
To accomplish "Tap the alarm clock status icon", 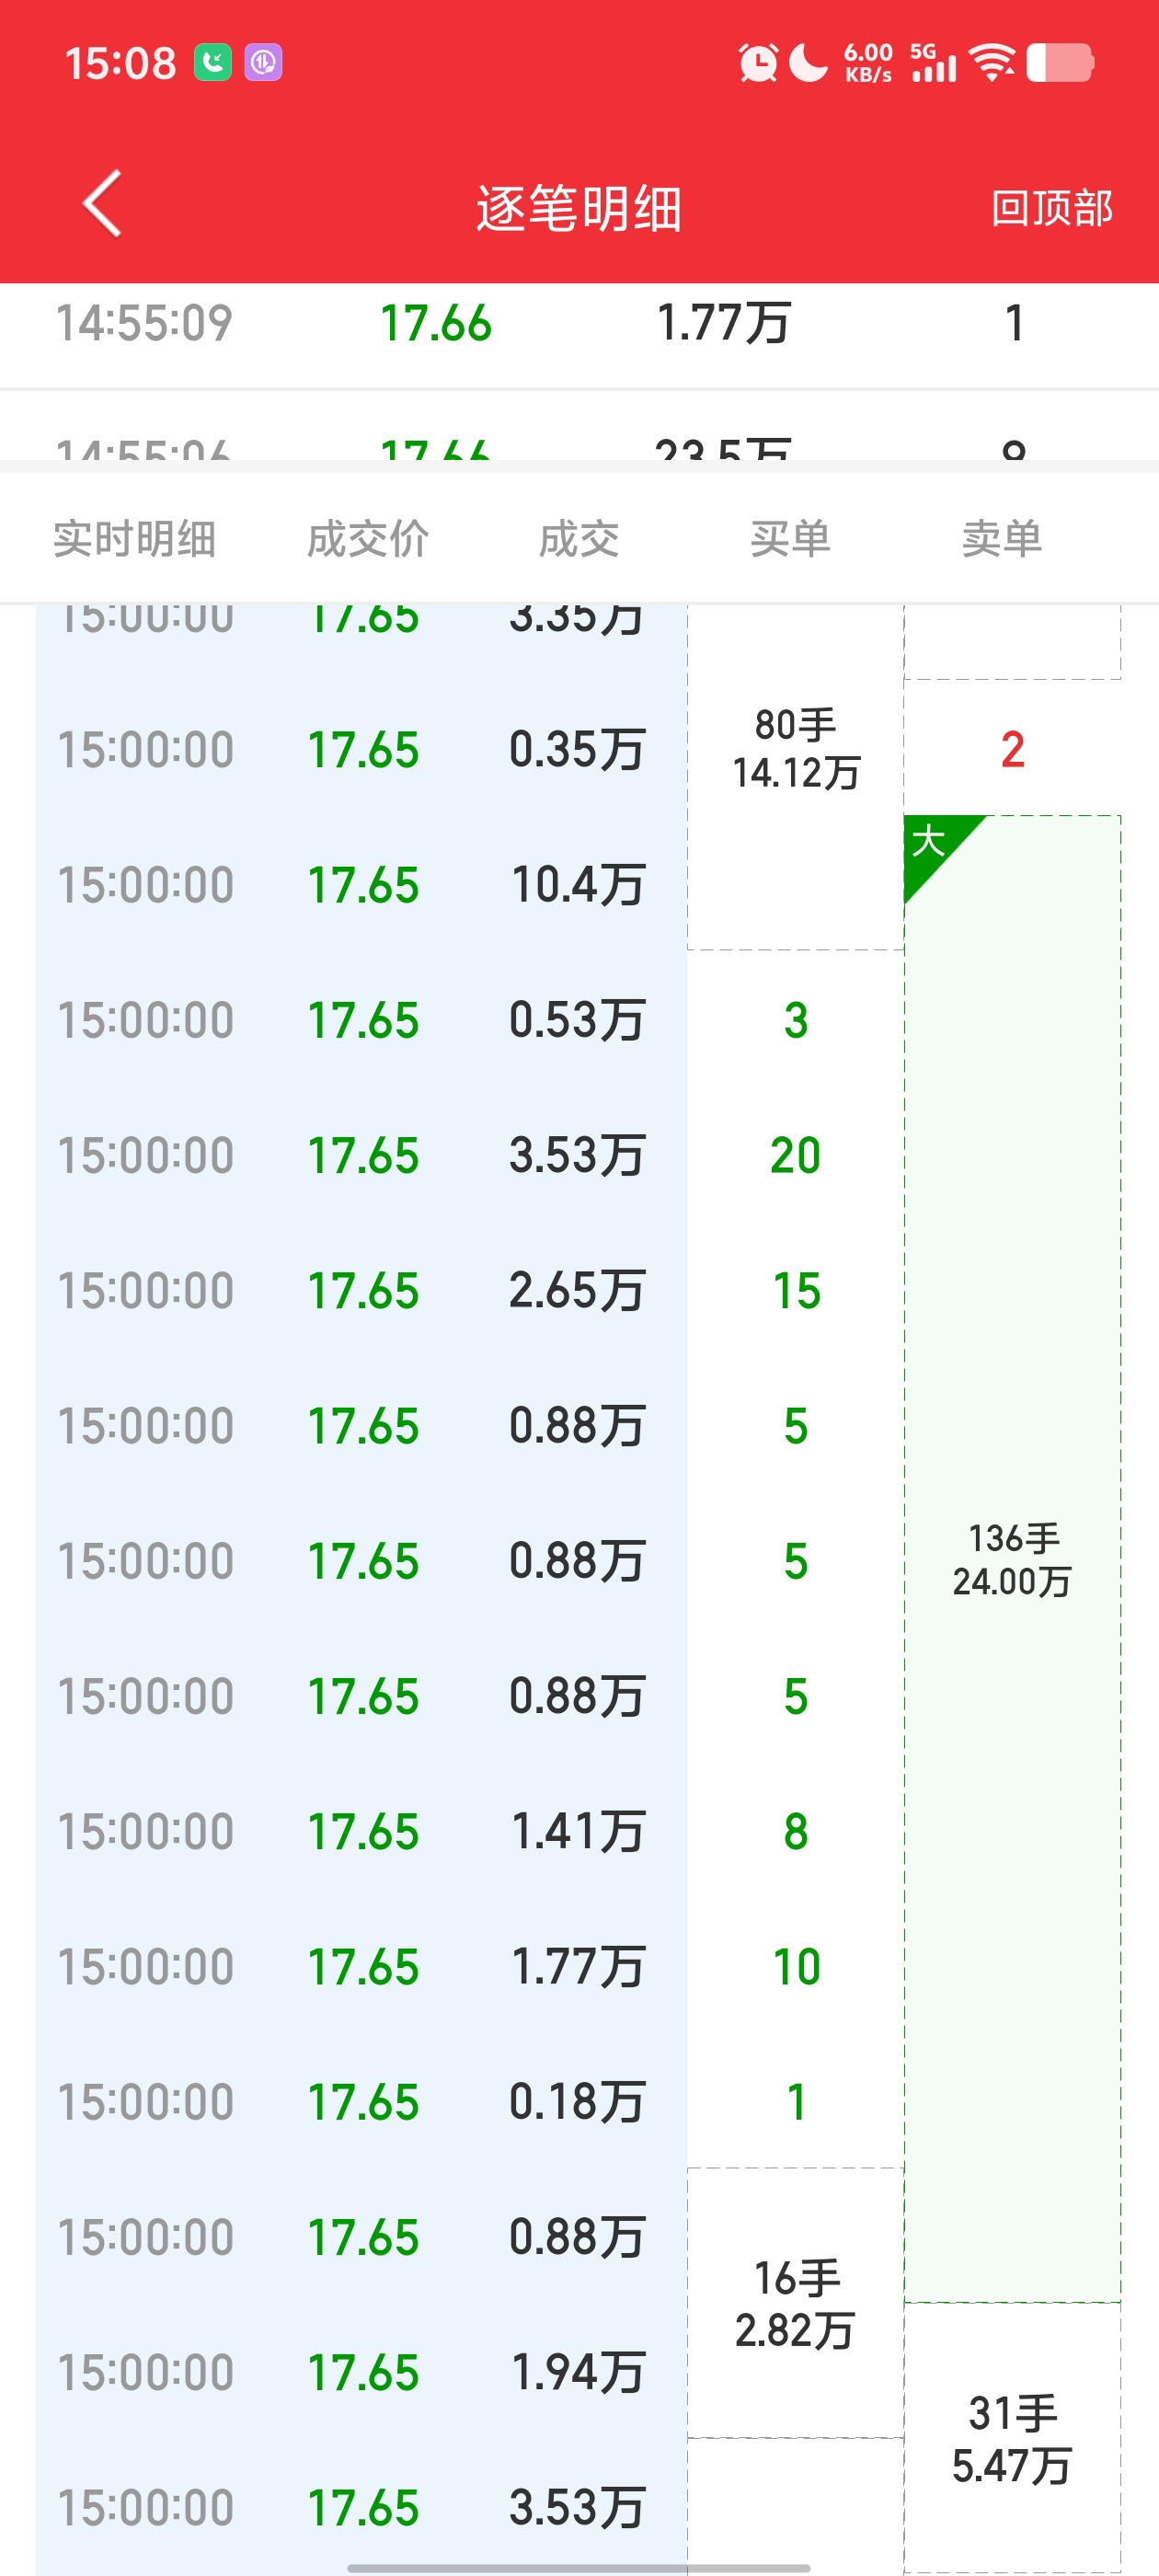I will (758, 62).
